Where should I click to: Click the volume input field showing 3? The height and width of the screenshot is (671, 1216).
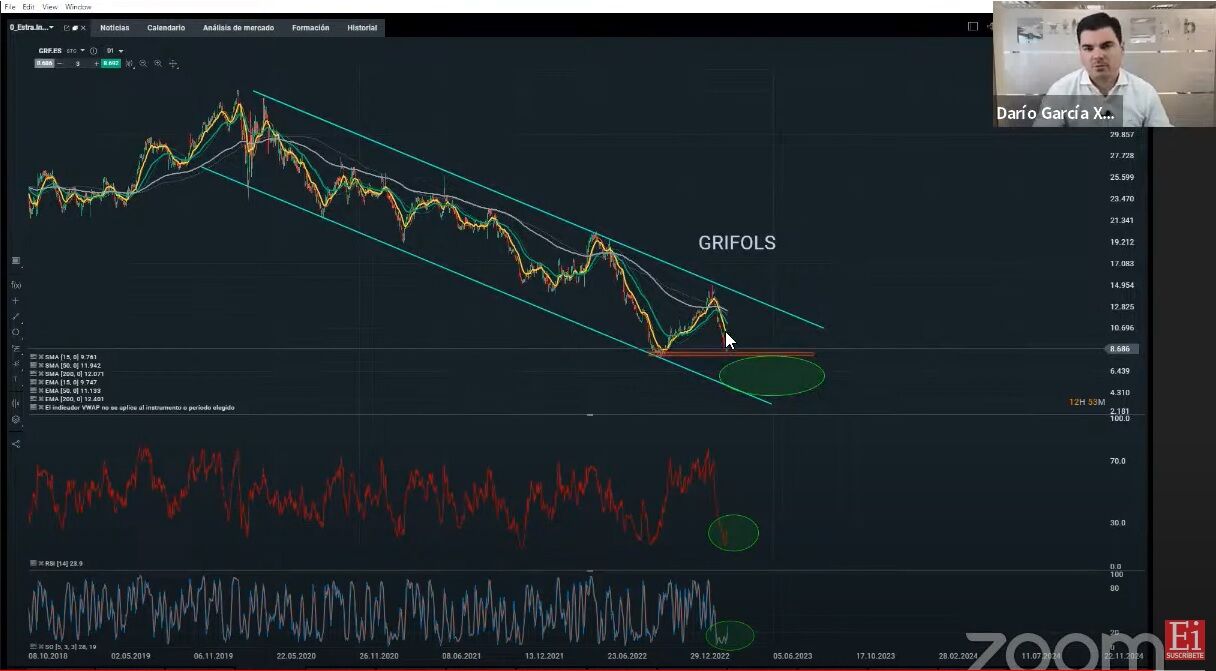pyautogui.click(x=77, y=63)
